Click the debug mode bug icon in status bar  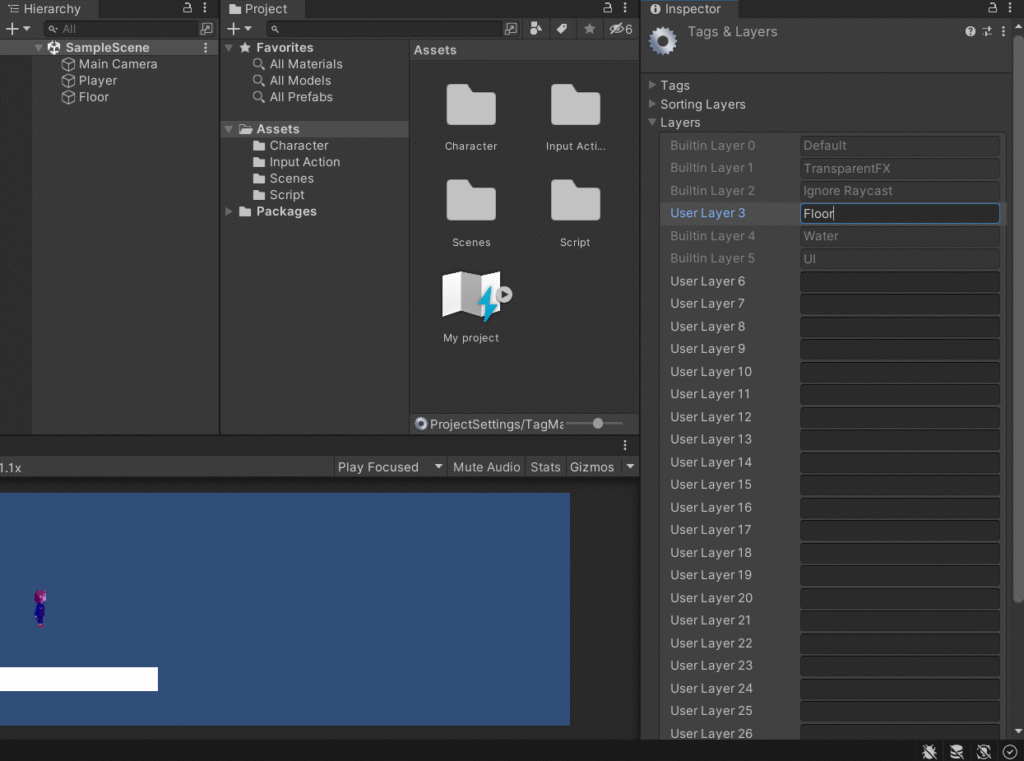[929, 751]
